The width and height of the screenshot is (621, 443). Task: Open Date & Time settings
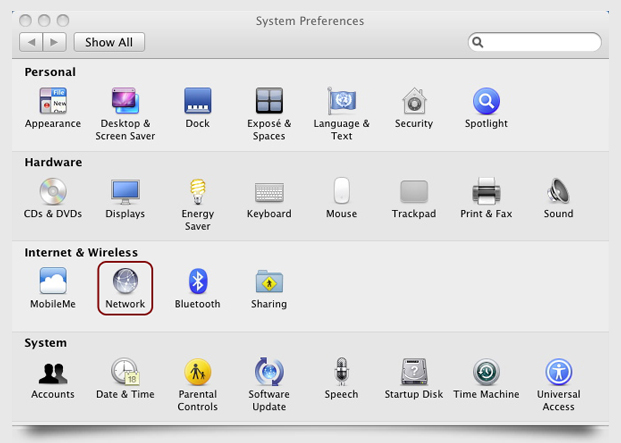pos(125,378)
